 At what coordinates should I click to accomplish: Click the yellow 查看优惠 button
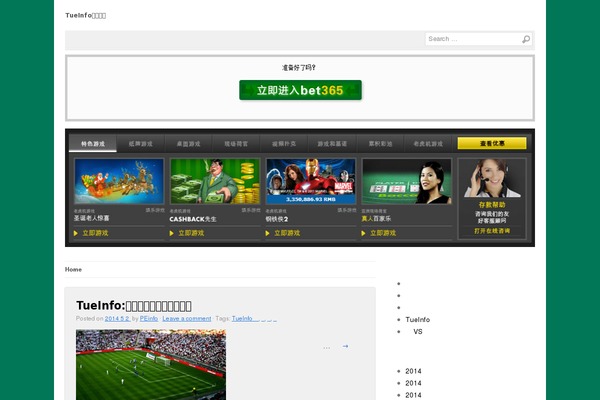pyautogui.click(x=492, y=143)
